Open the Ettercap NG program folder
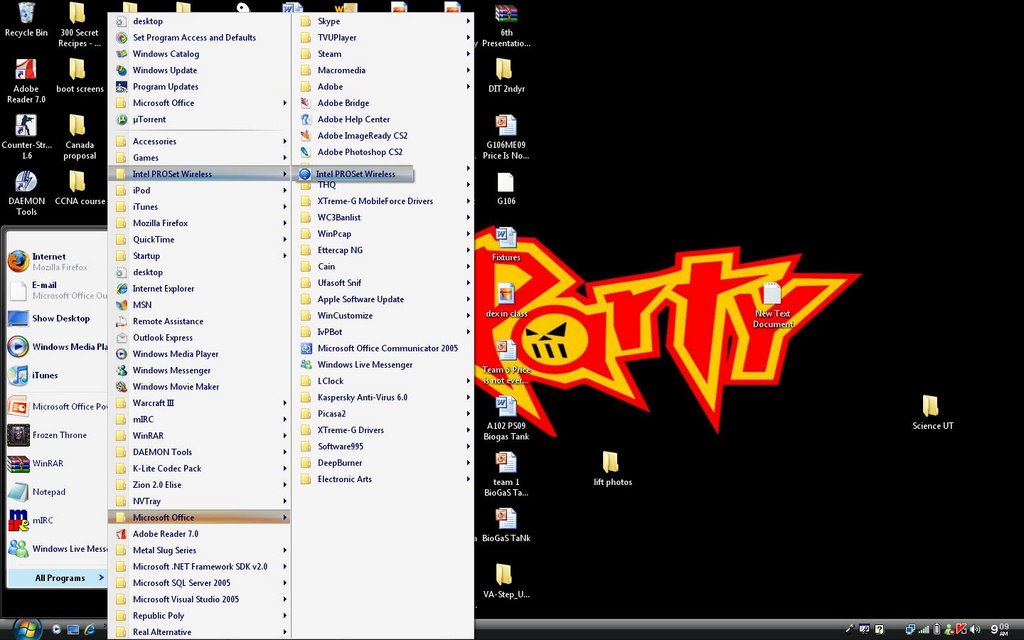This screenshot has width=1024, height=640. point(383,250)
